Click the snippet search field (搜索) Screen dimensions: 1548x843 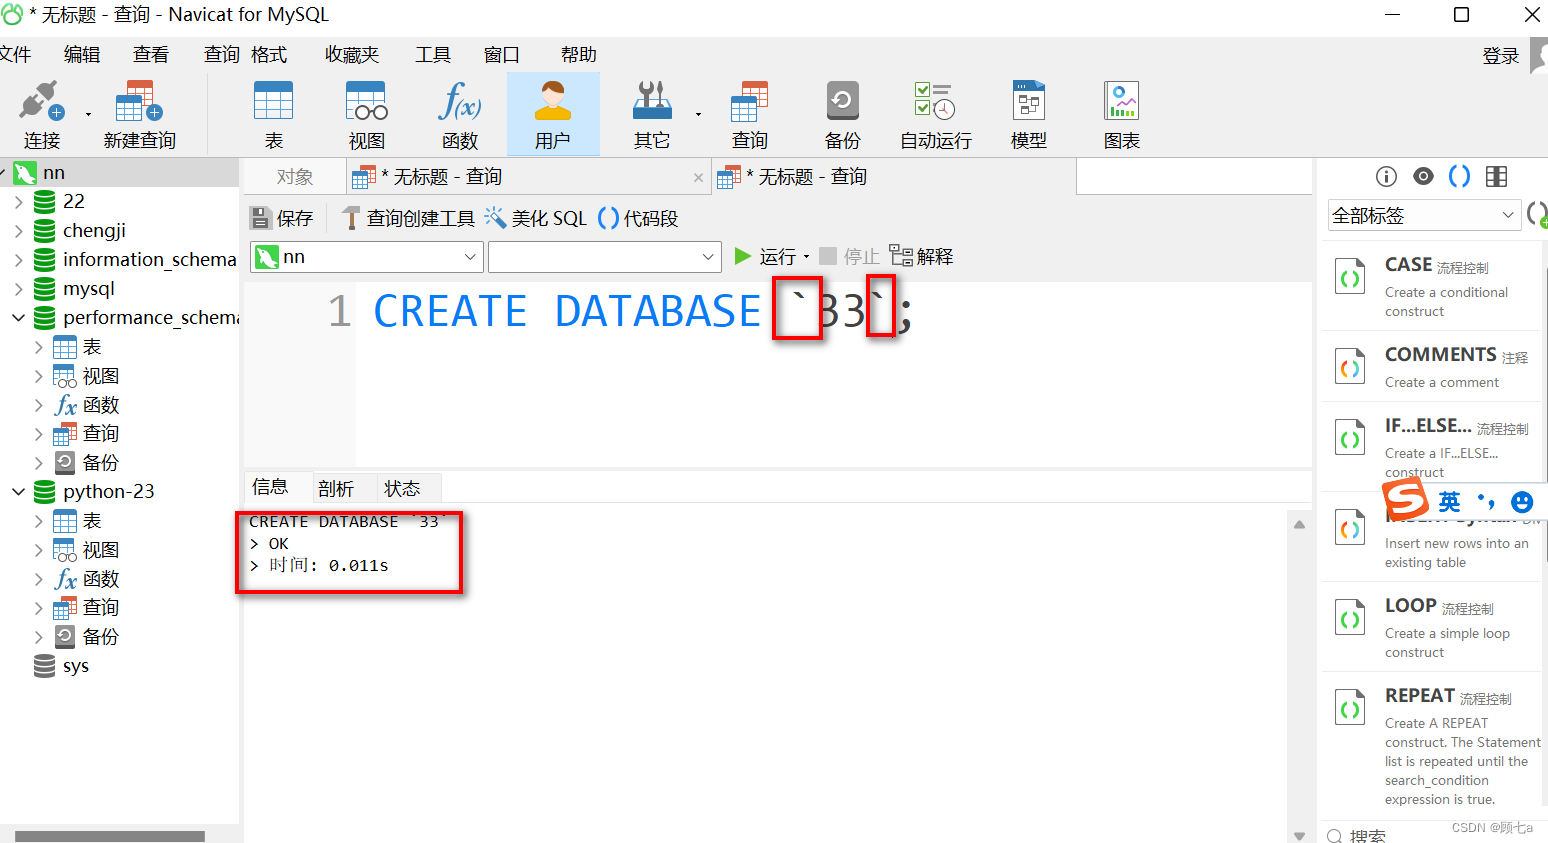tap(1434, 835)
